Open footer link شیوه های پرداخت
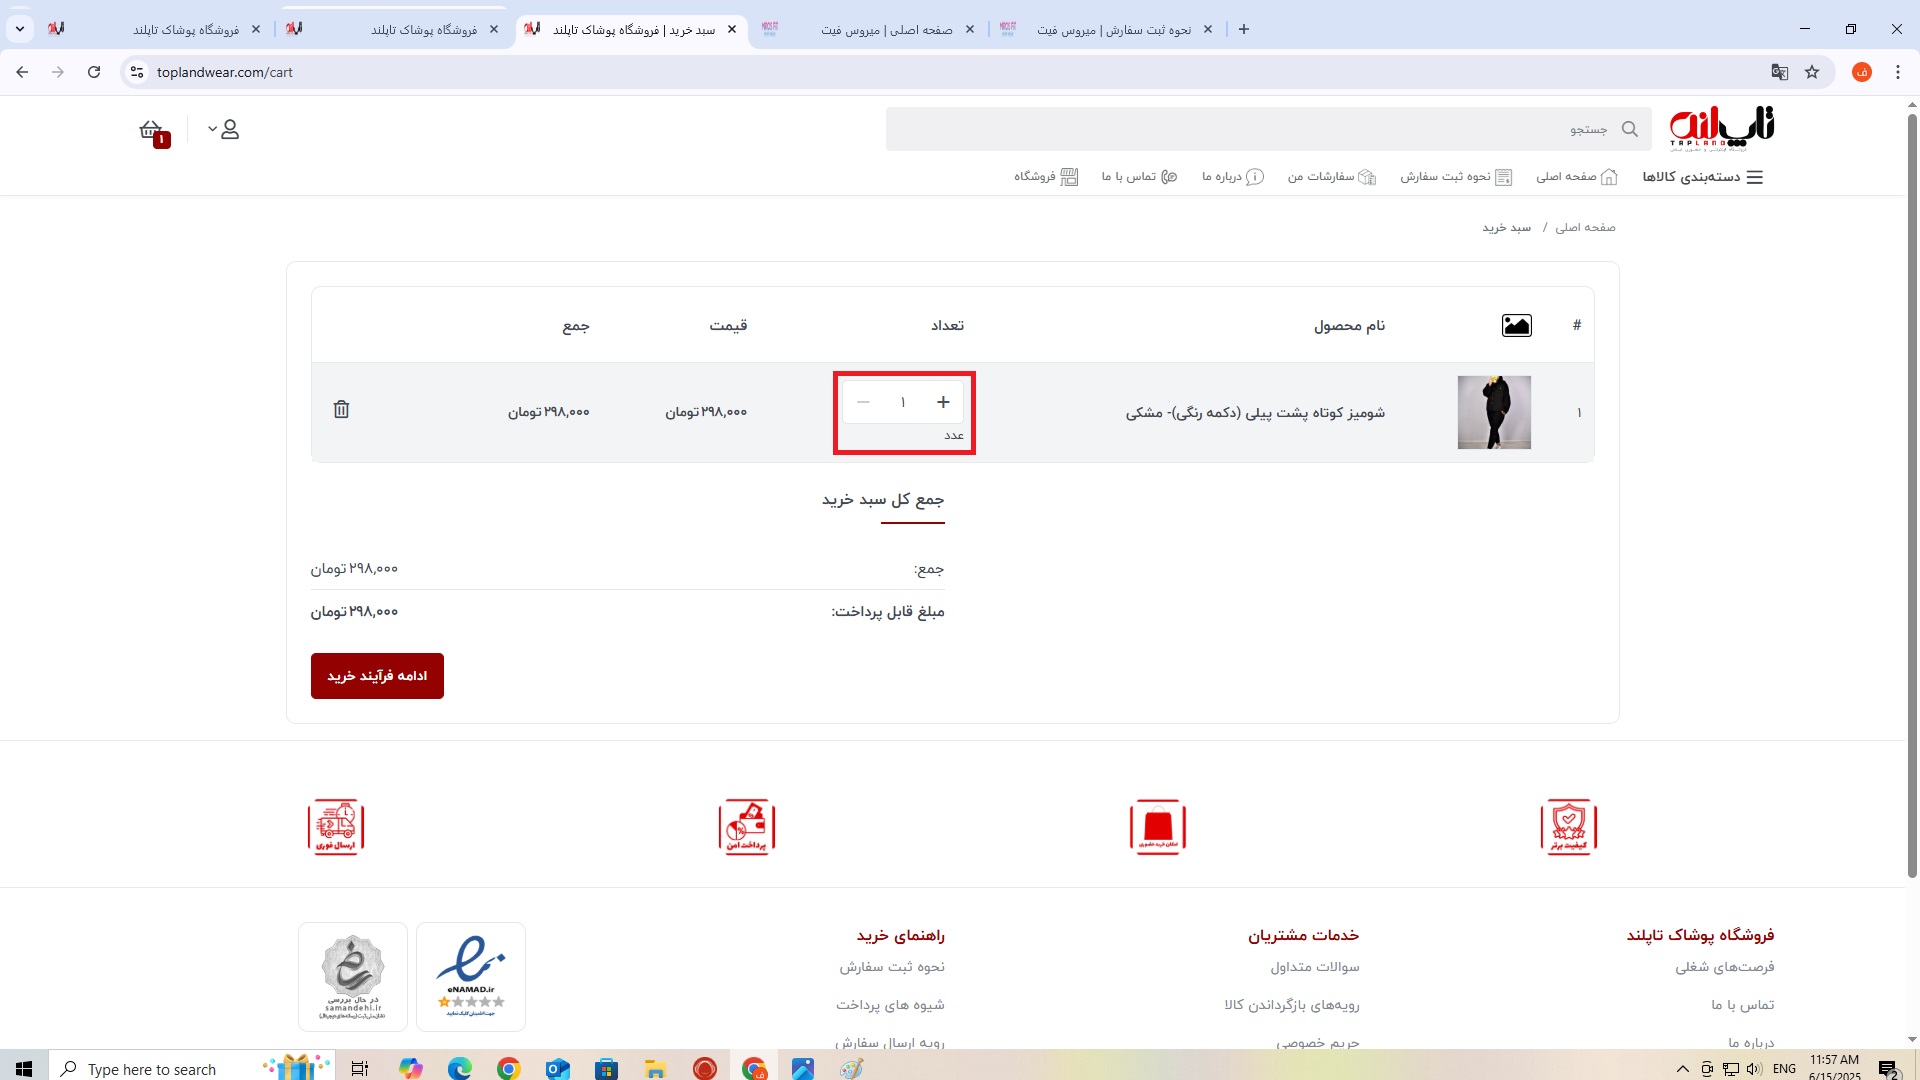The height and width of the screenshot is (1080, 1920). (890, 1005)
